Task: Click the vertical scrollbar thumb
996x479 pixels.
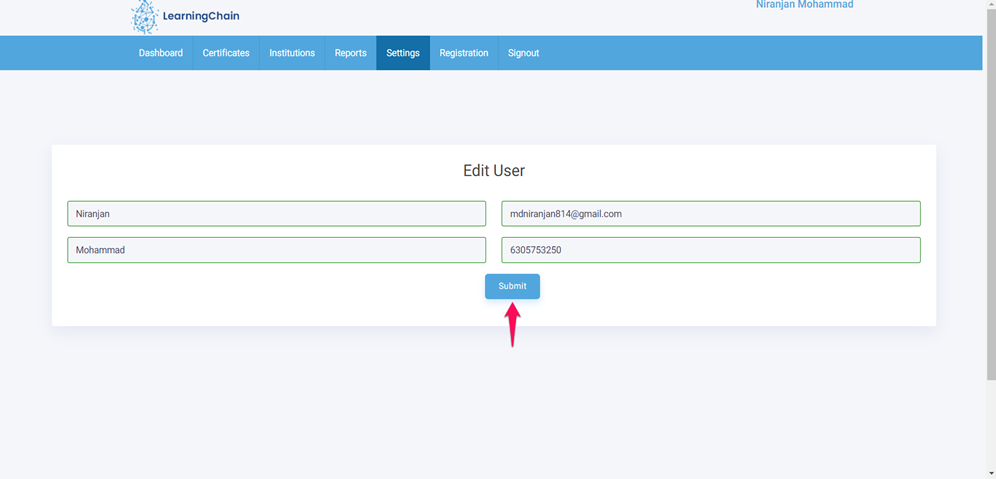Action: tap(990, 190)
